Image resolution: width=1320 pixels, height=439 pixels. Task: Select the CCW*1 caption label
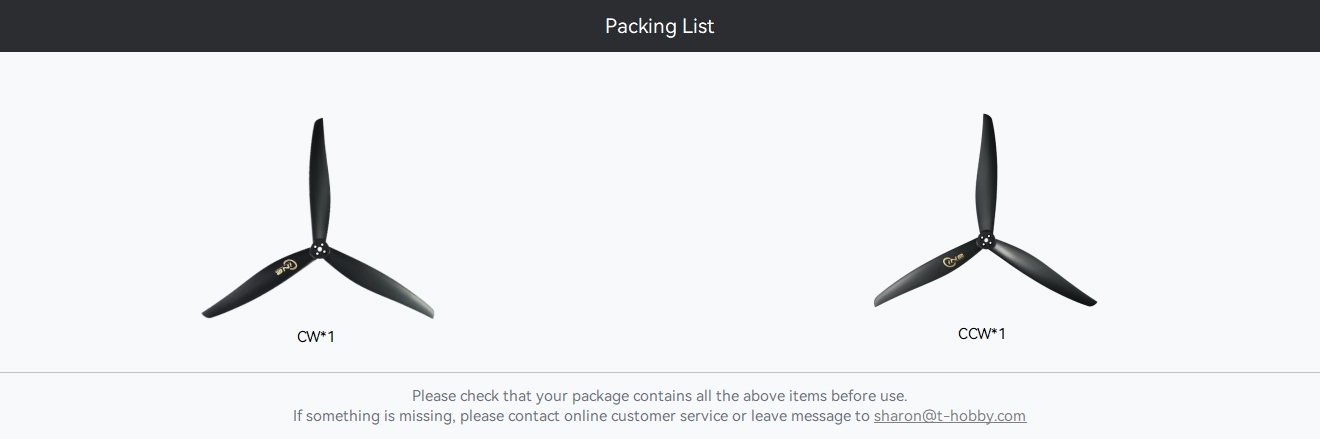pos(982,333)
